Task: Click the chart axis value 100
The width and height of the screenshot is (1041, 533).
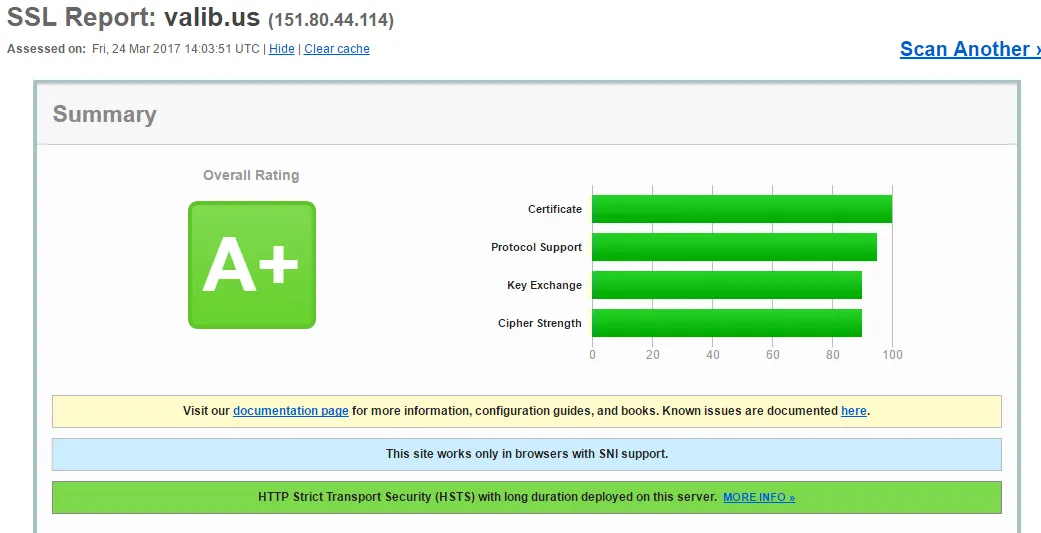Action: click(x=892, y=355)
